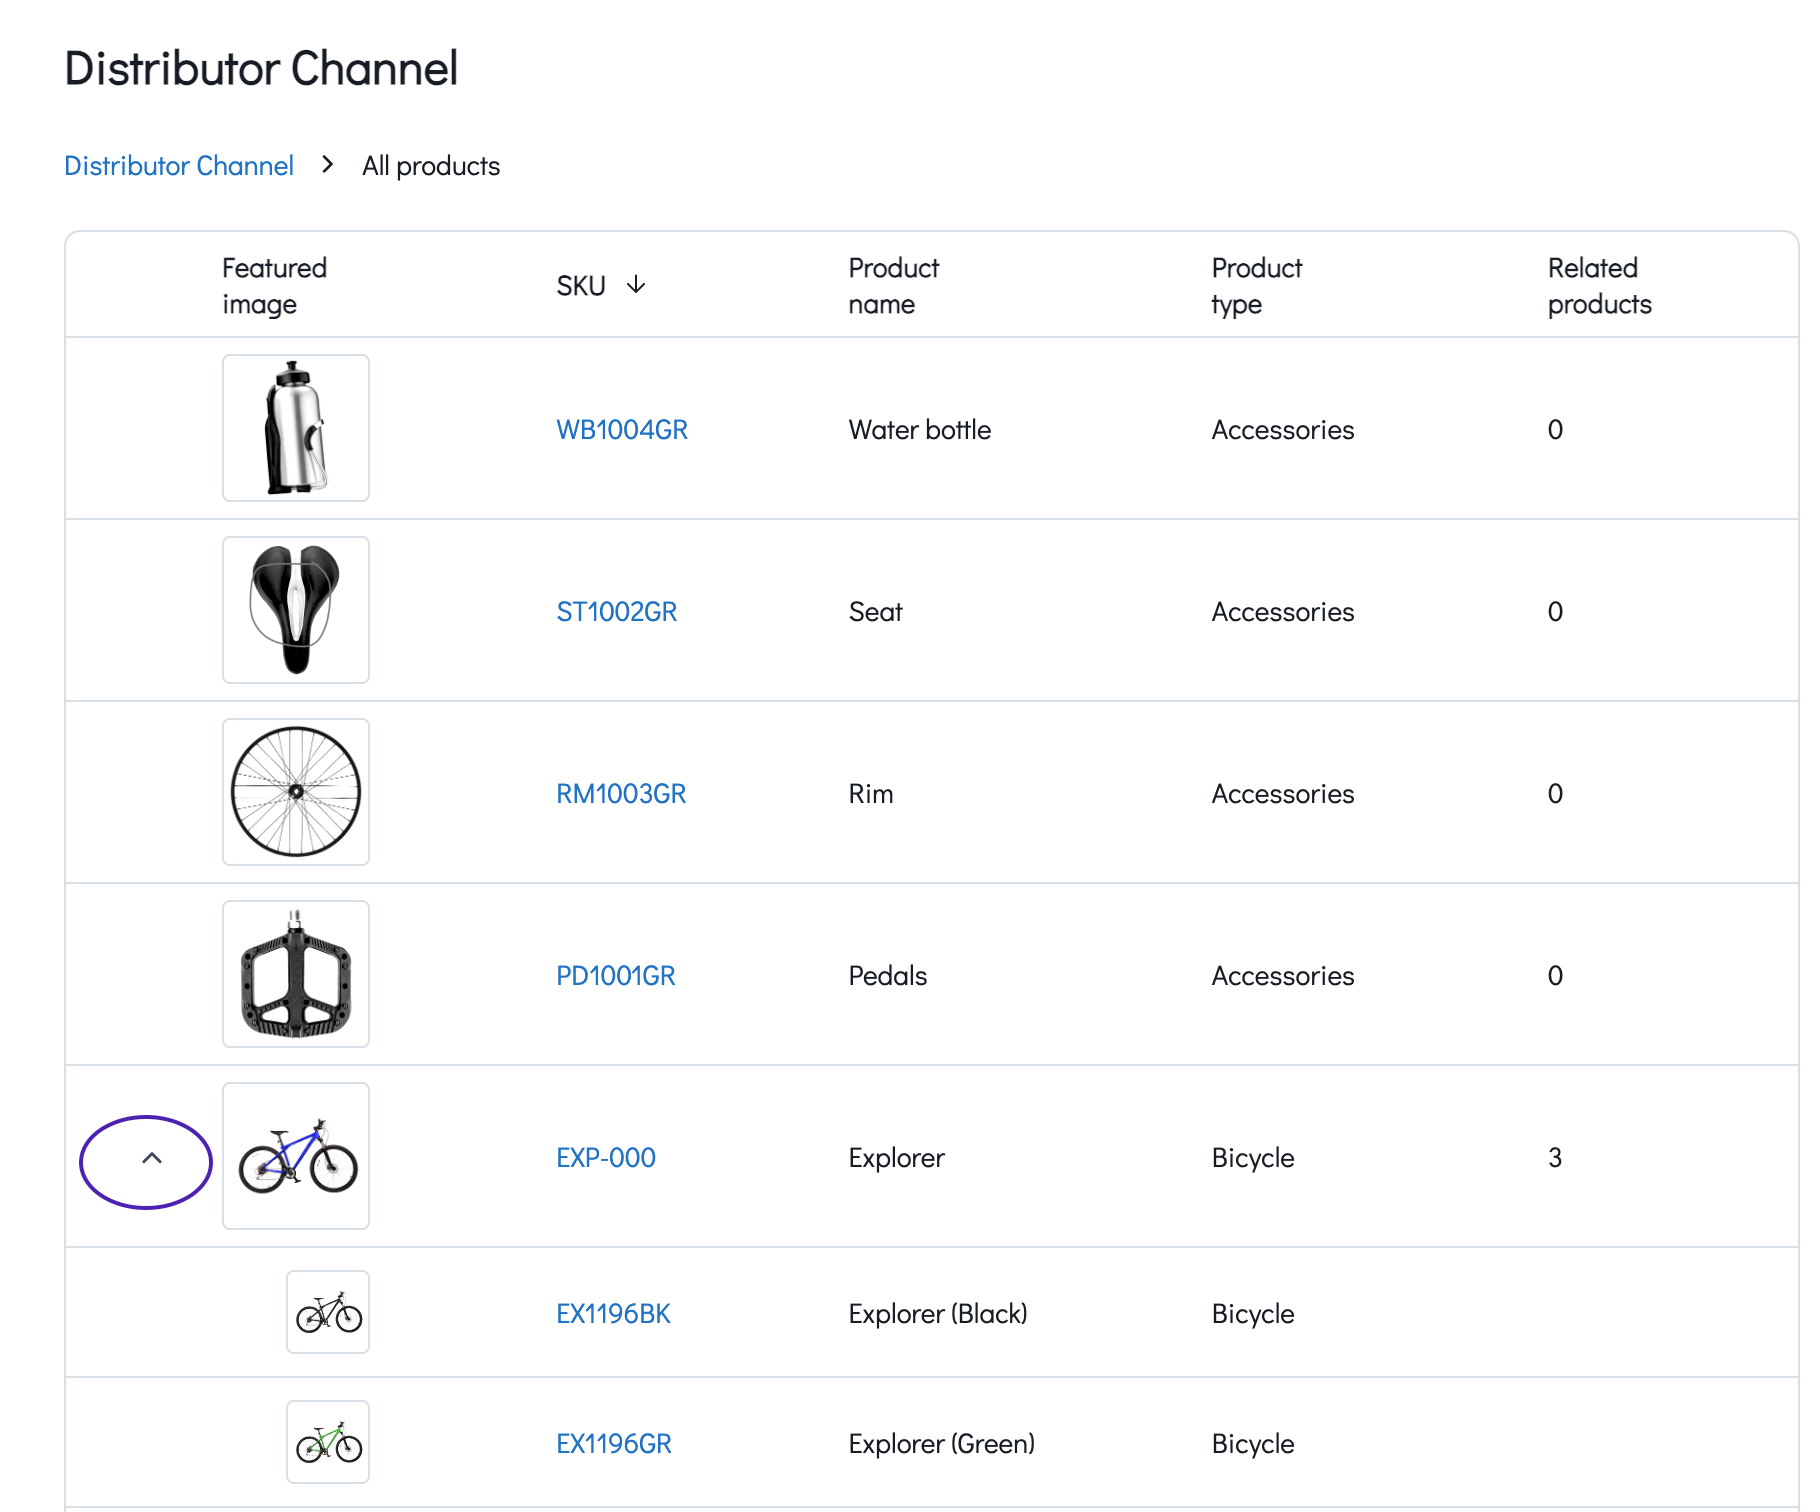Click the Related products column header
Viewport: 1820px width, 1512px height.
(1600, 286)
